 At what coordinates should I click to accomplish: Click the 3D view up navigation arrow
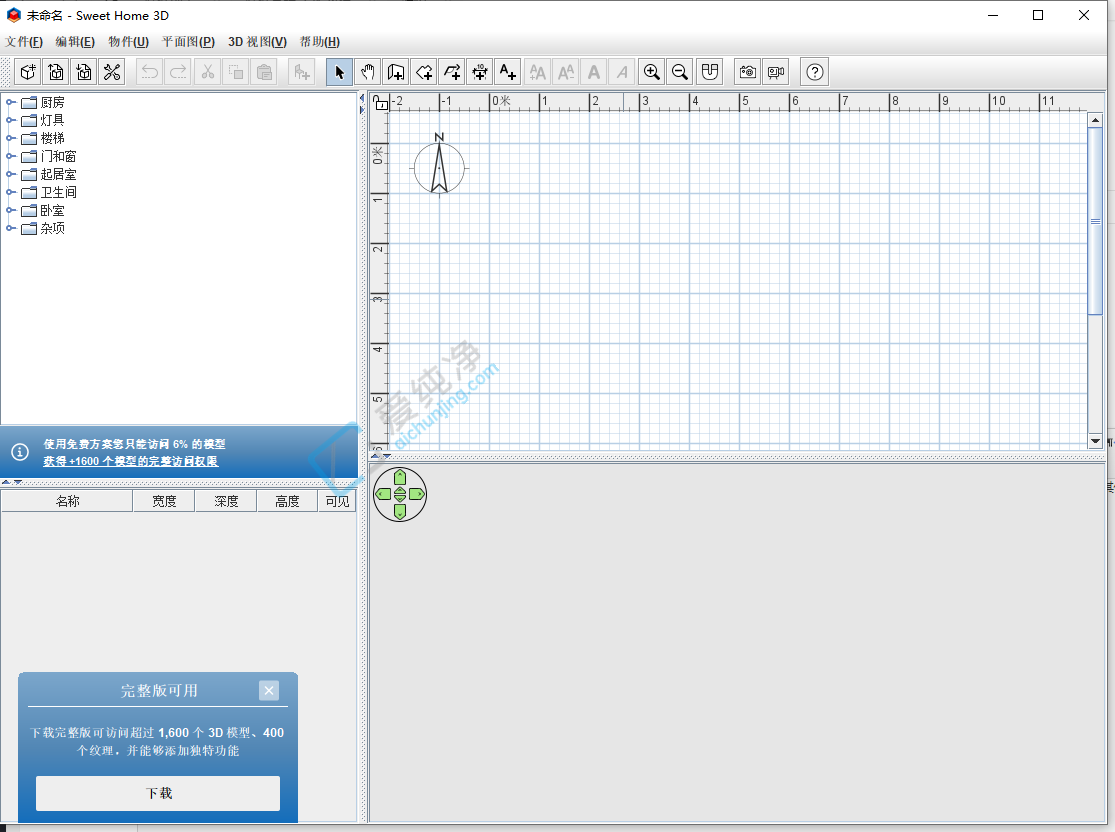coord(400,477)
